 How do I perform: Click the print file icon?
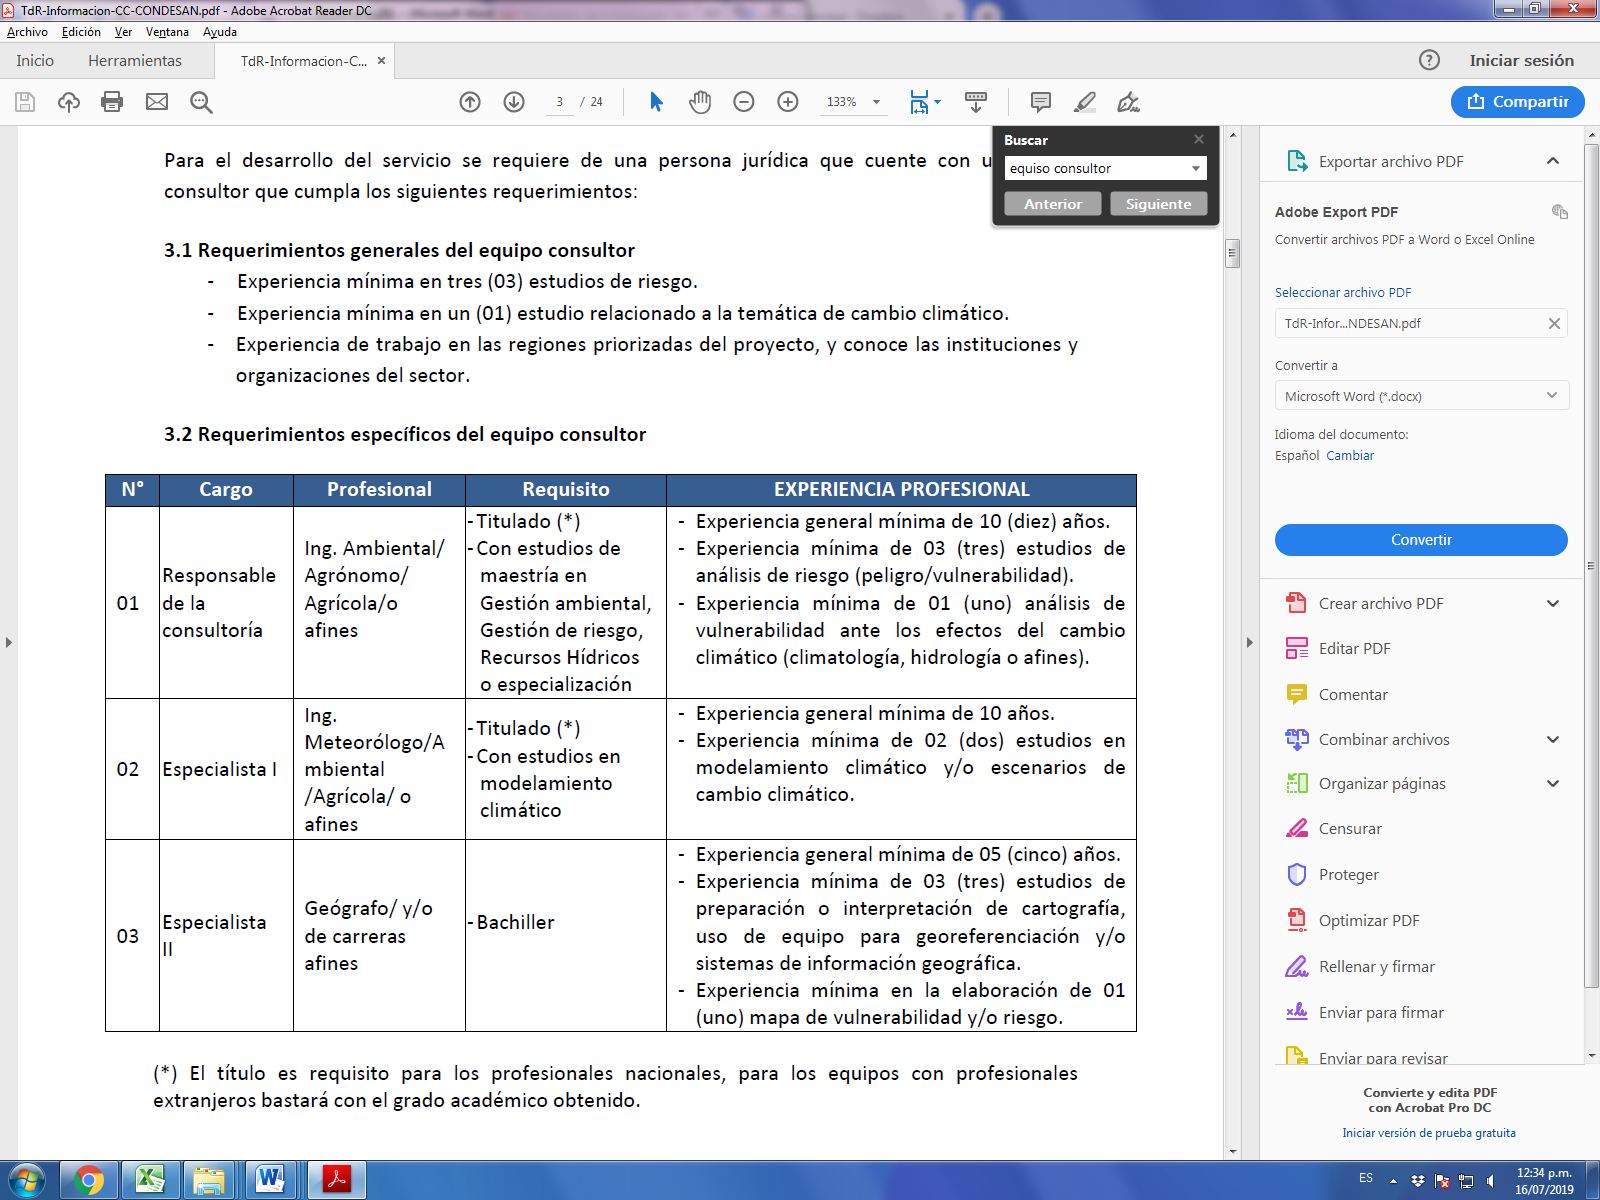[112, 102]
